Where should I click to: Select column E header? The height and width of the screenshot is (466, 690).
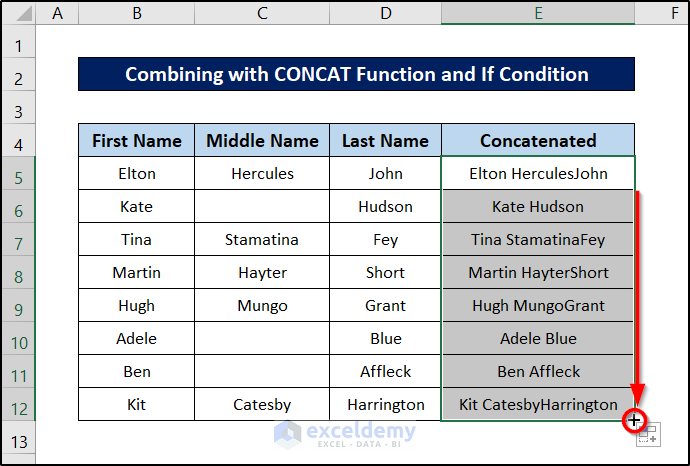(x=538, y=13)
